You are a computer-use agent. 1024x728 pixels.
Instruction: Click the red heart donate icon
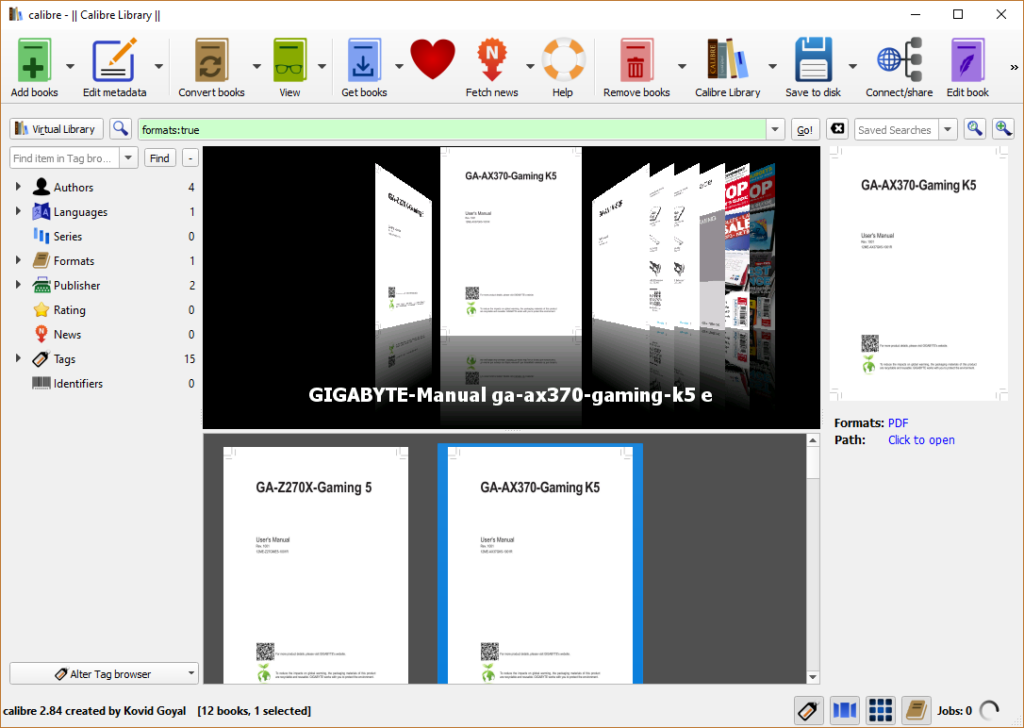(432, 59)
